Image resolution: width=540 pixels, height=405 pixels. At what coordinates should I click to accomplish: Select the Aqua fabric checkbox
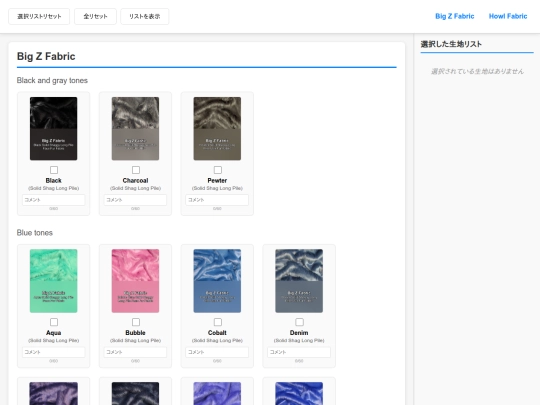point(54,322)
